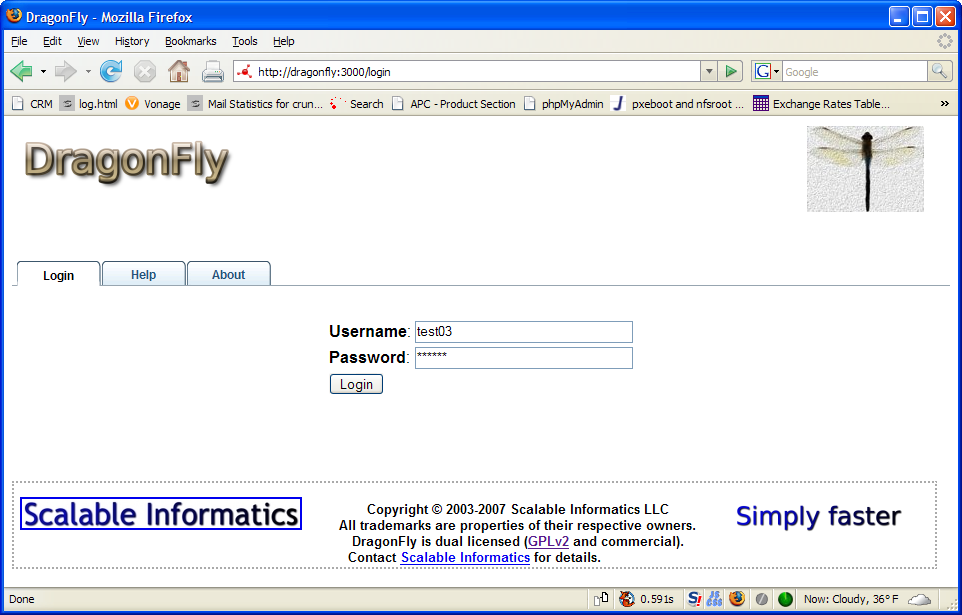Click the throbber activity icon

click(x=945, y=41)
